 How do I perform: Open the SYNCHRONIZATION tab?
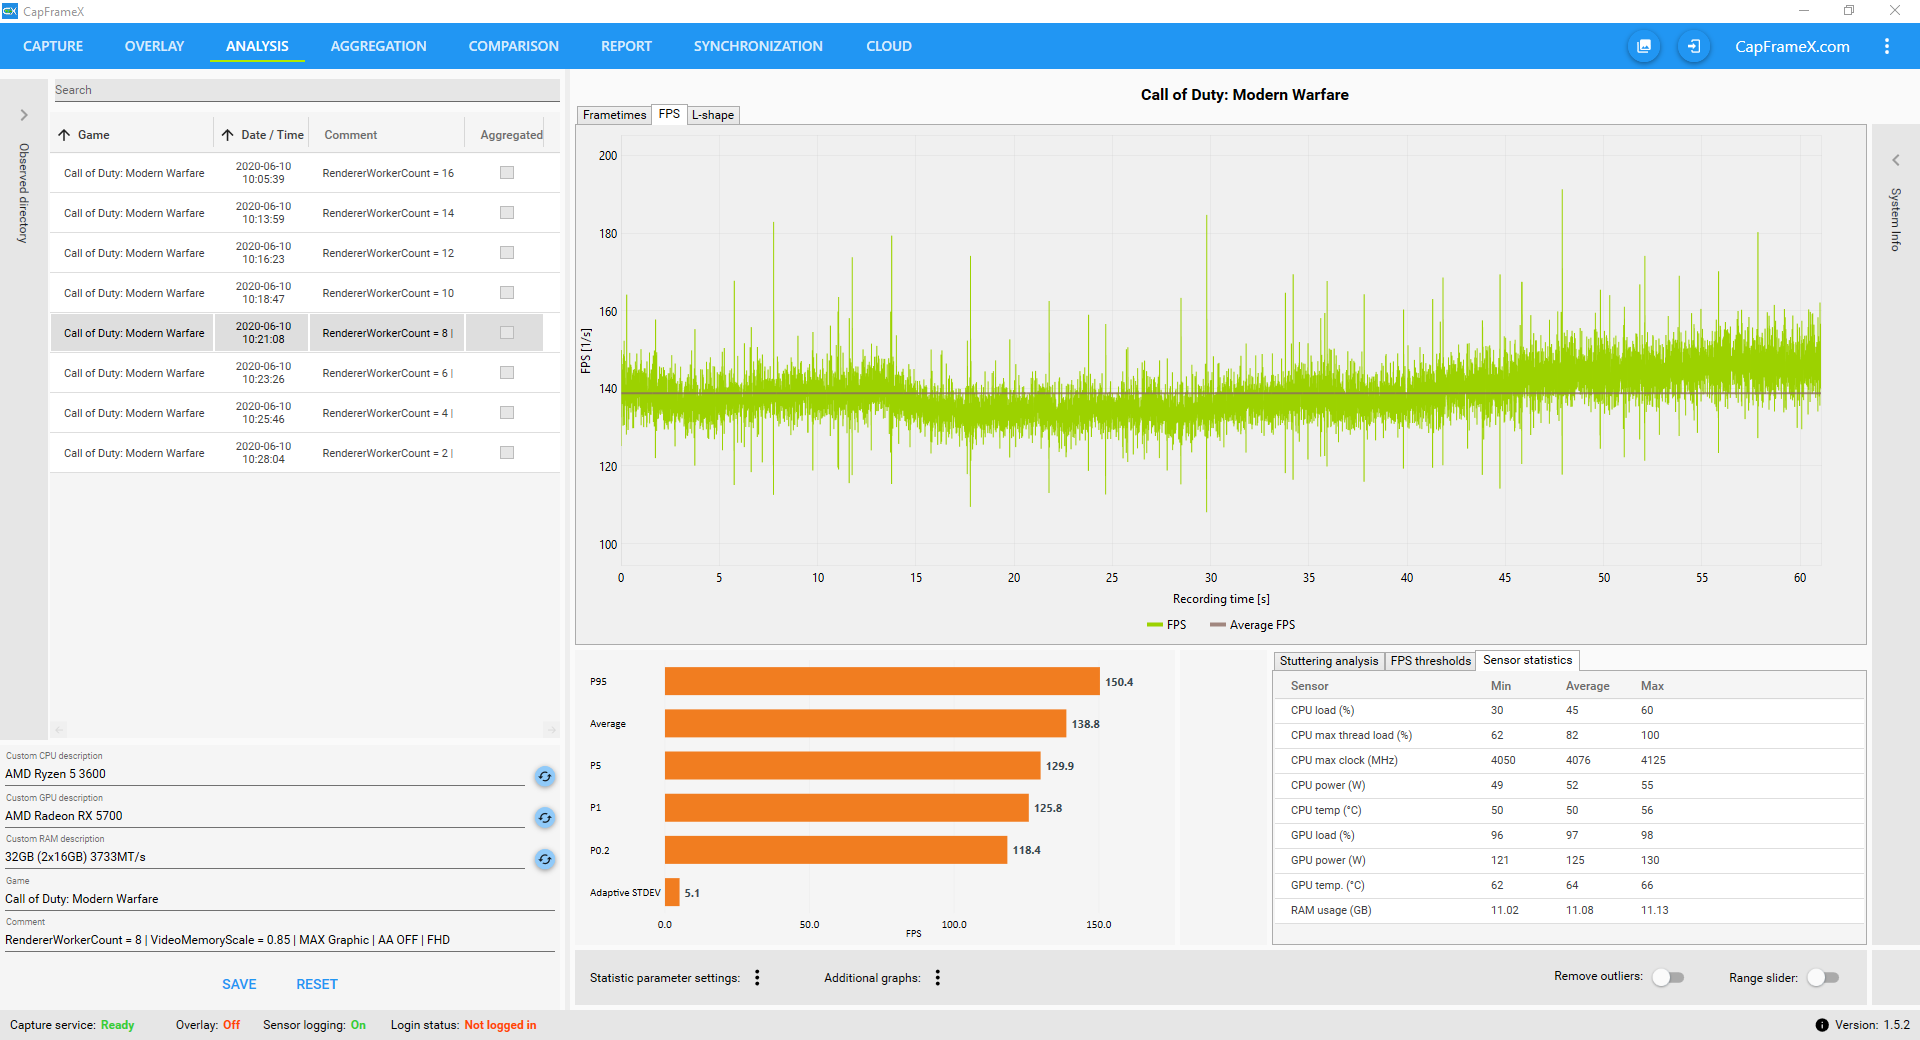[x=758, y=46]
